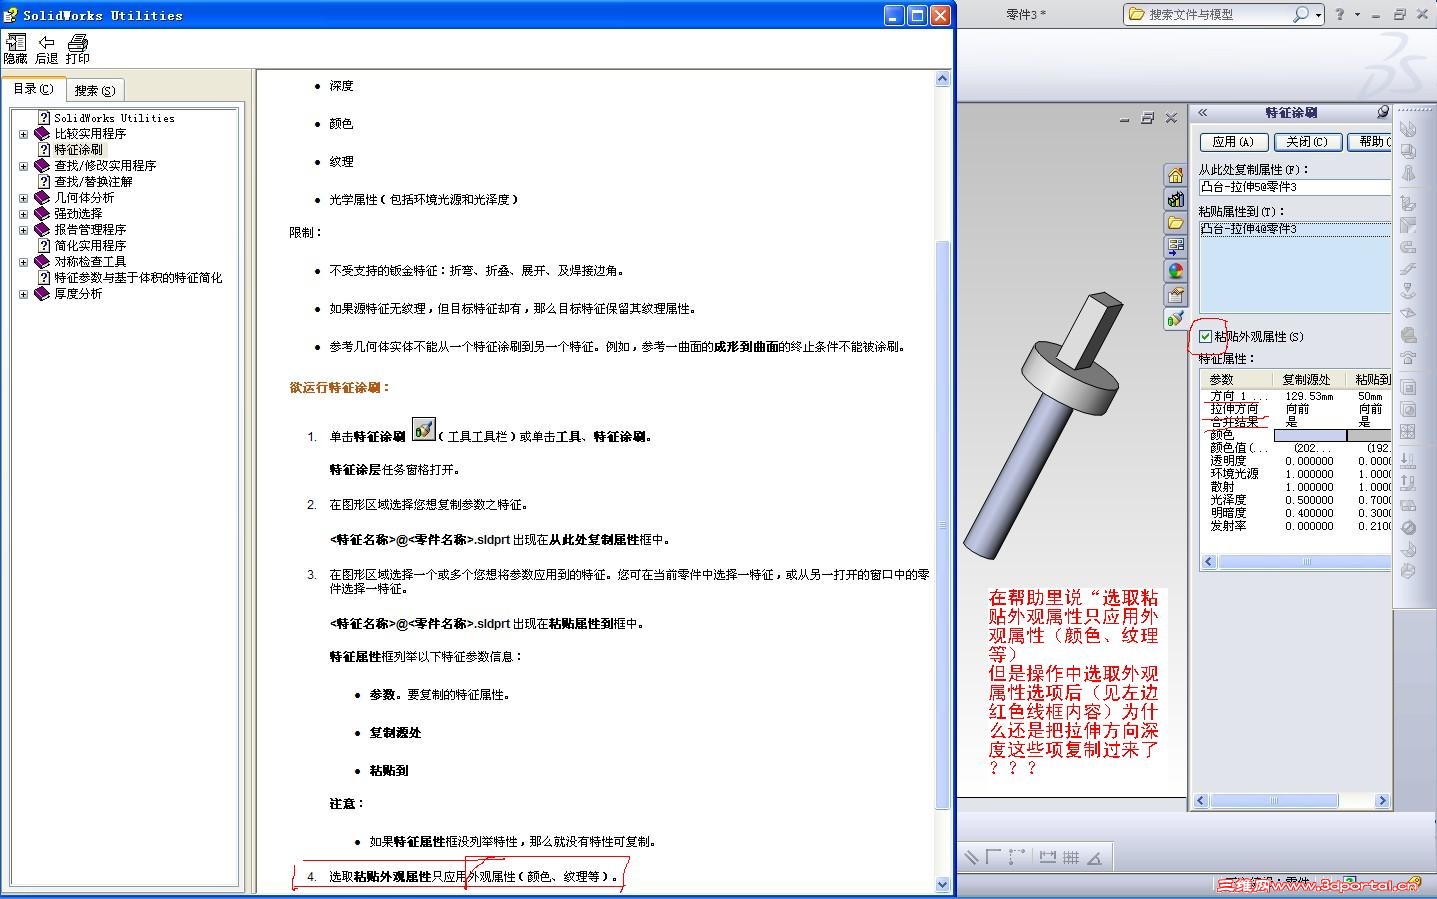Open the Design Library chart-books icon in task pane
This screenshot has height=899, width=1437.
1176,200
